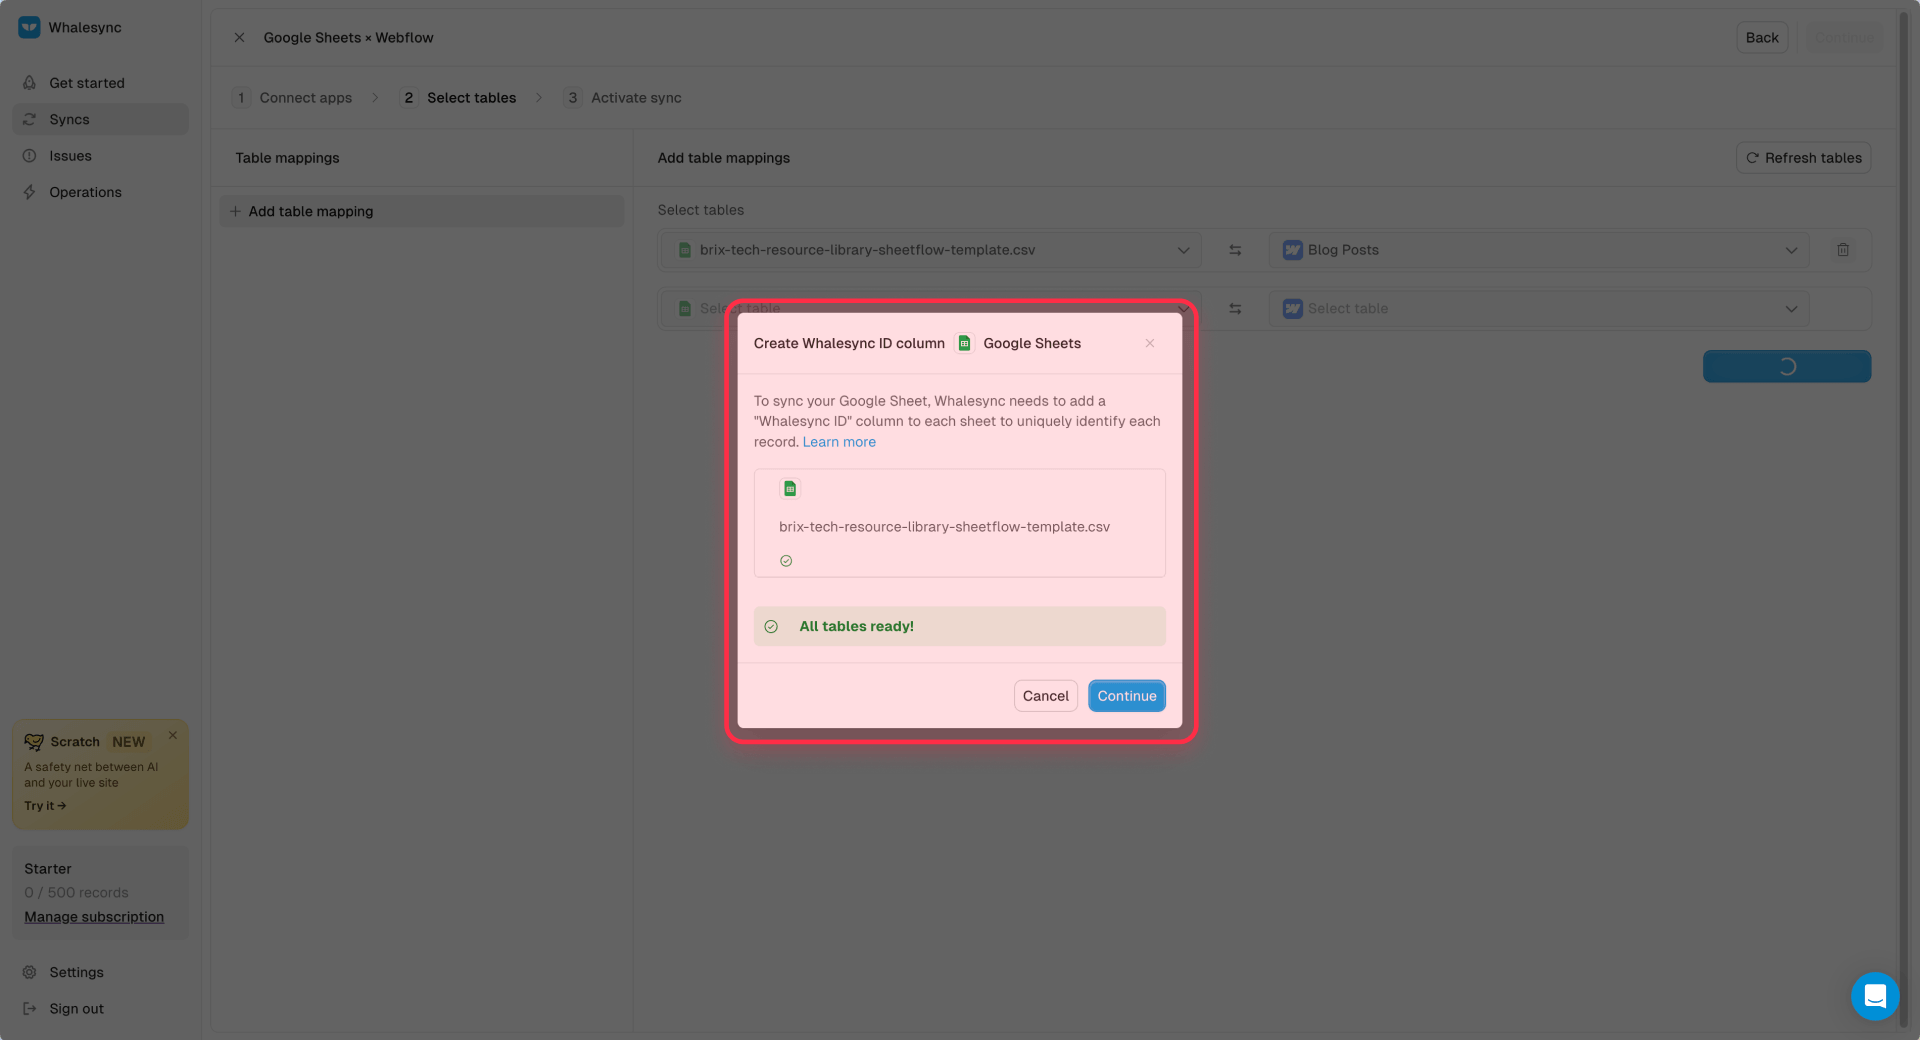Click the check icon under the file name
The height and width of the screenshot is (1040, 1920).
786,561
